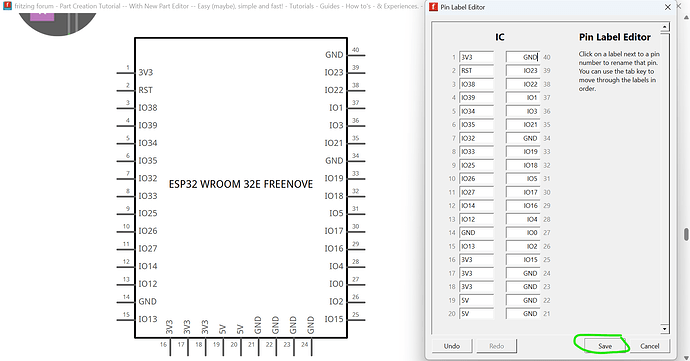The width and height of the screenshot is (690, 361).
Task: Select the pin 40 GND label field
Action: (523, 57)
